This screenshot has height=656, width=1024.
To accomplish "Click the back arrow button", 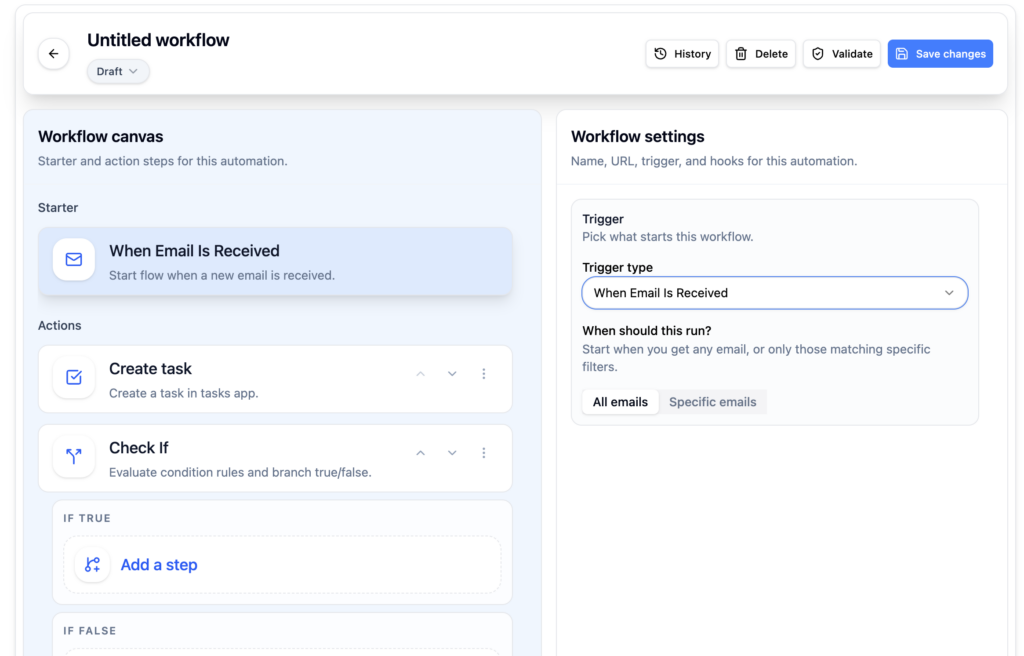I will point(54,54).
